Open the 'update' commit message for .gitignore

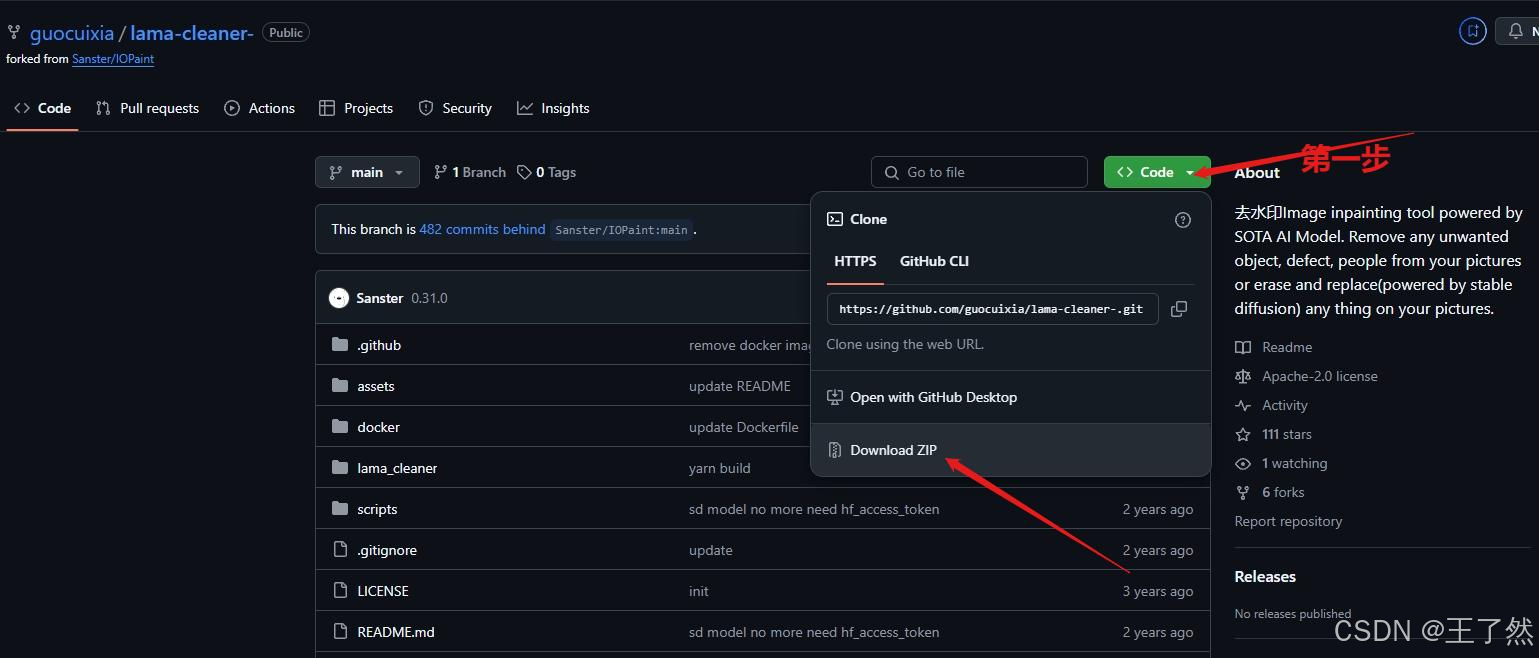[x=711, y=550]
